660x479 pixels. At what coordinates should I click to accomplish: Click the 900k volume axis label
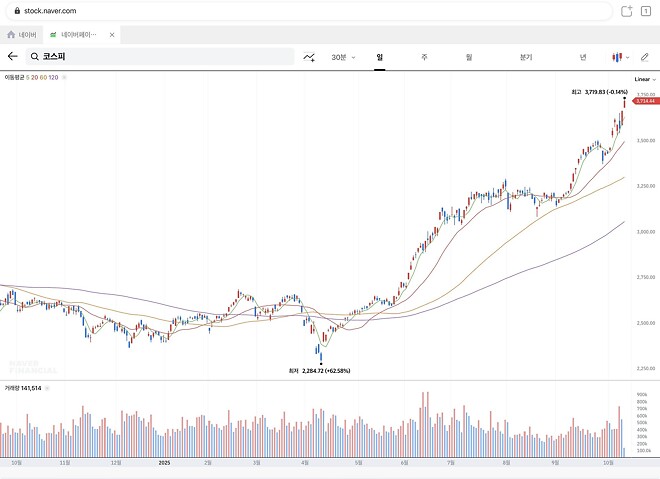[x=642, y=395]
